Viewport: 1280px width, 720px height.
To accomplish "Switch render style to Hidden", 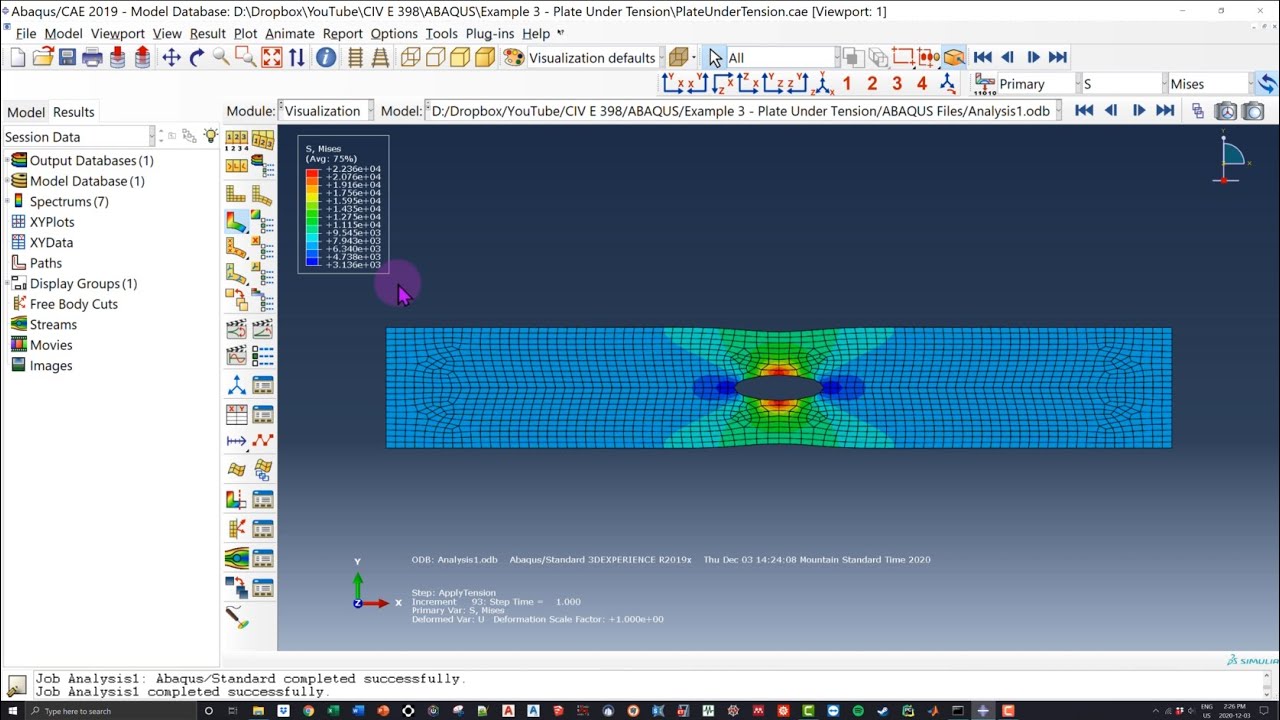I will pos(435,58).
